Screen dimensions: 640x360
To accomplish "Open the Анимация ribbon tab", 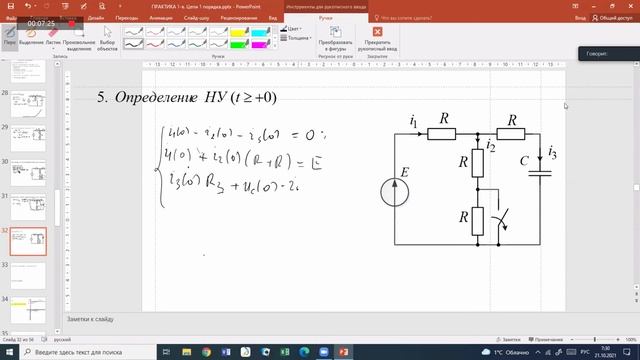I will [161, 18].
